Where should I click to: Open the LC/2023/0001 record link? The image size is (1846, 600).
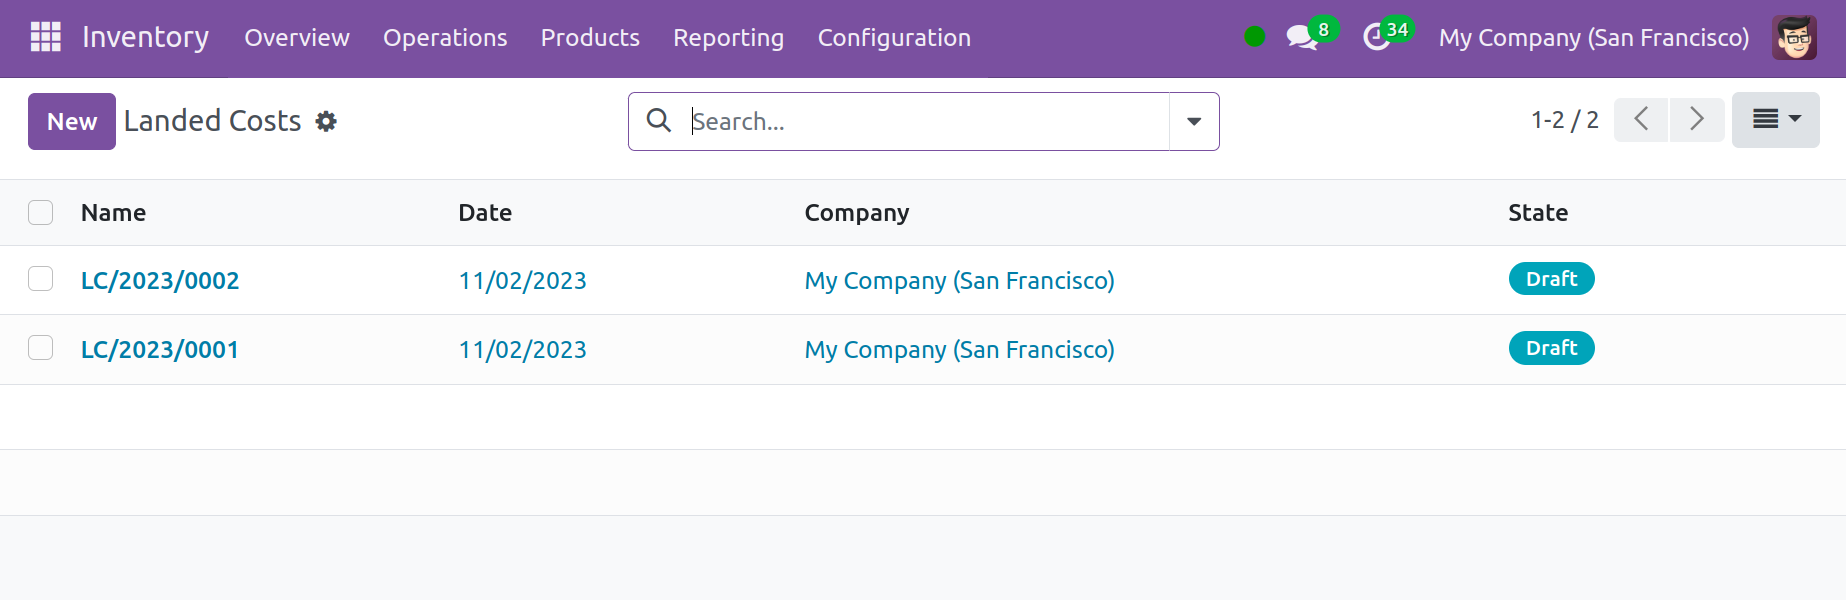click(160, 350)
